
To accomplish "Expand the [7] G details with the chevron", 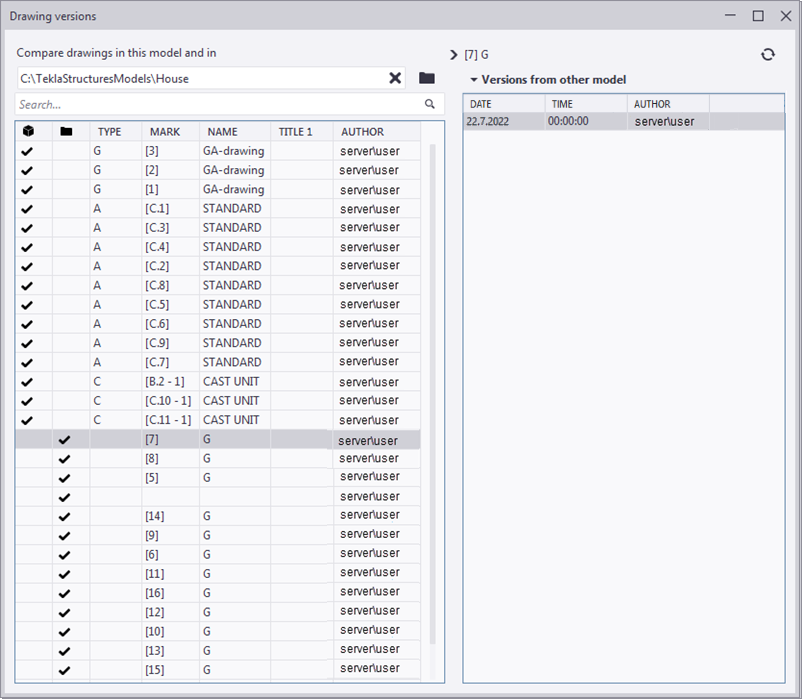I will click(x=452, y=55).
